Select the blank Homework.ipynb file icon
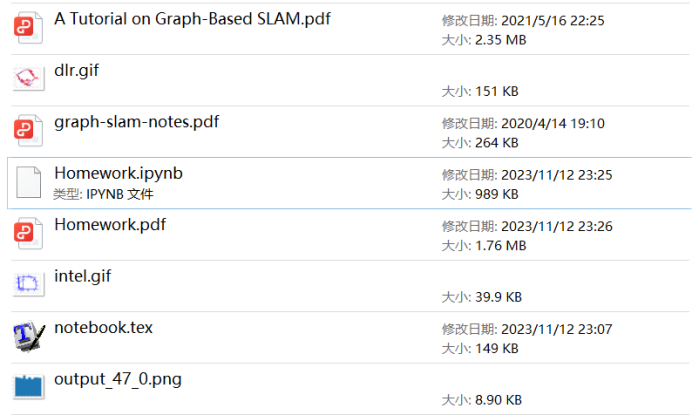Image resolution: width=692 pixels, height=415 pixels. click(x=27, y=183)
